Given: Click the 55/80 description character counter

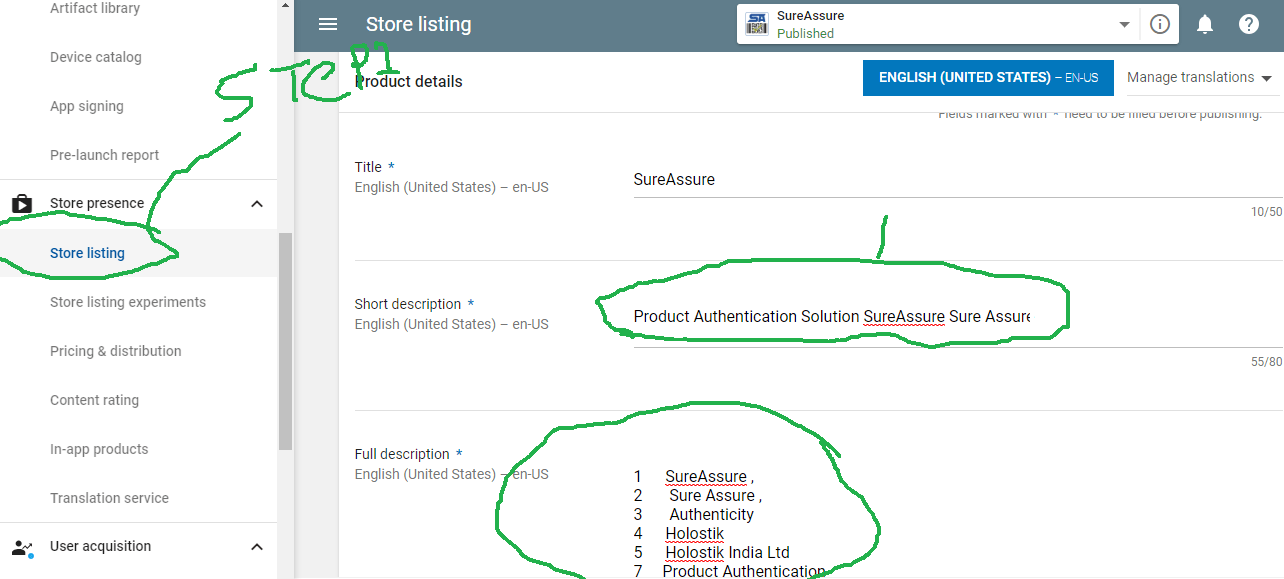Looking at the screenshot, I should tap(1266, 362).
